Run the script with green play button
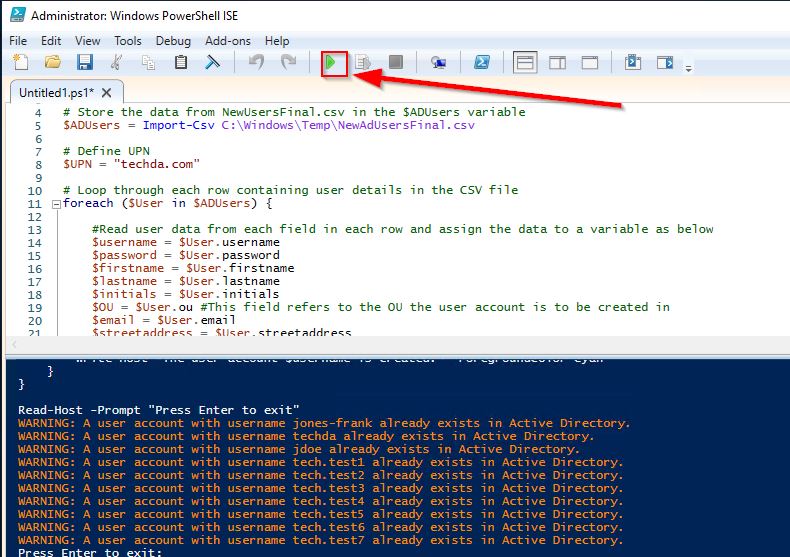790x557 pixels. [x=331, y=63]
